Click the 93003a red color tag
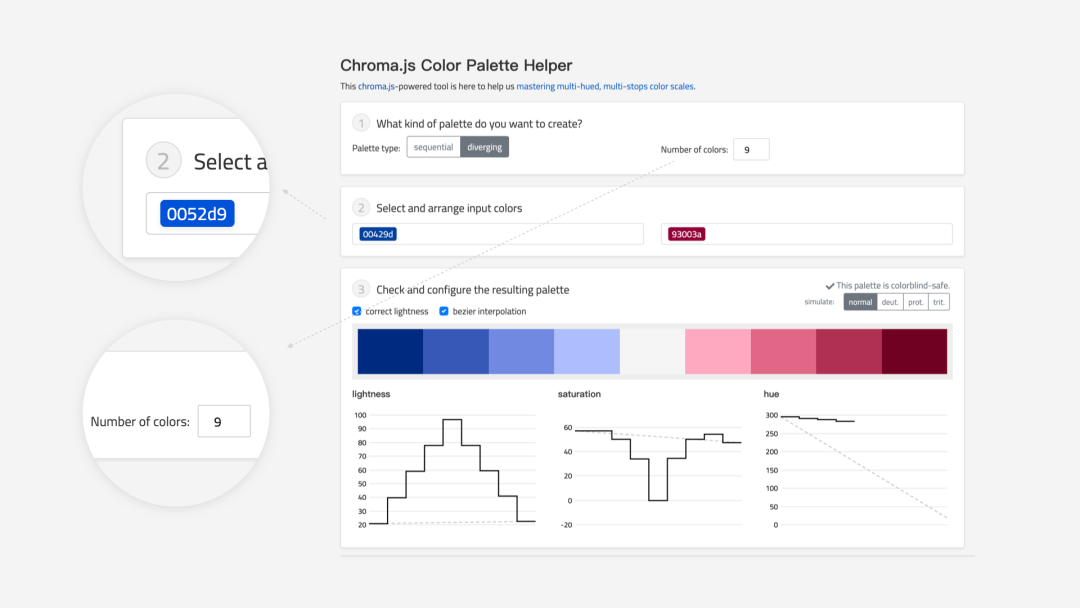 point(687,234)
